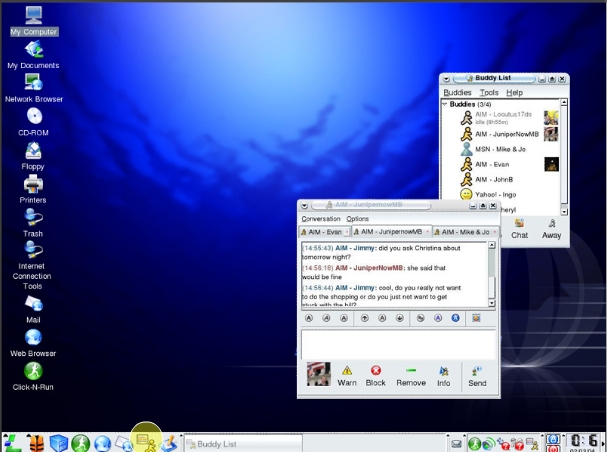This screenshot has width=607, height=452.
Task: Click the solid blue background color icon
Action: (x=456, y=318)
